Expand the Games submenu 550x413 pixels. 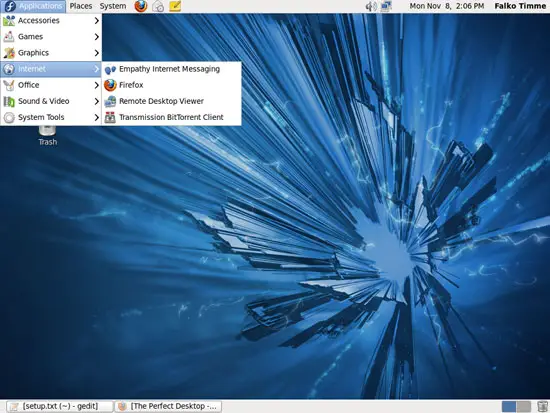(51, 36)
